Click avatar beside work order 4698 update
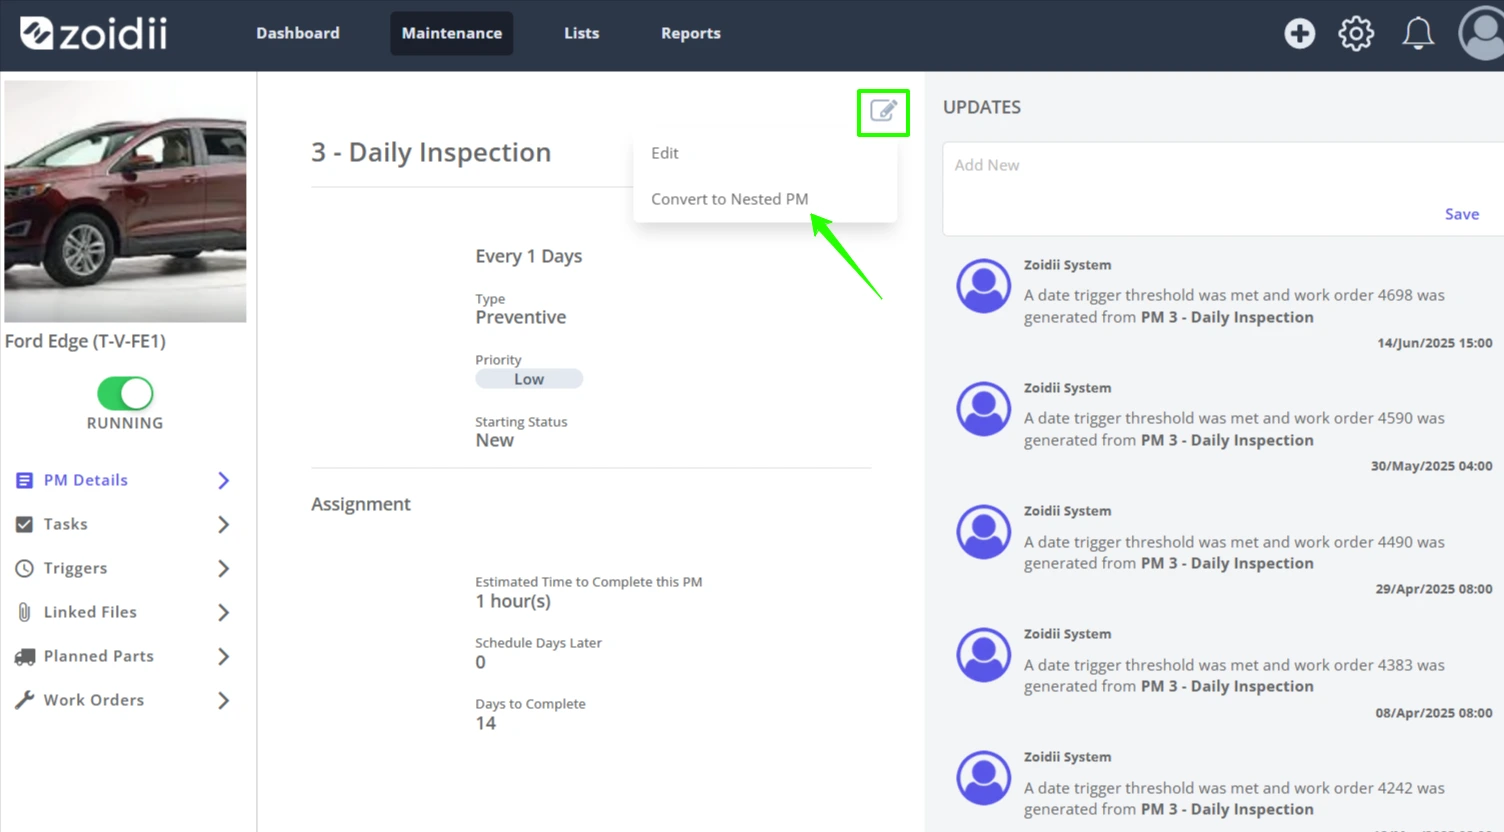This screenshot has width=1504, height=832. point(983,286)
